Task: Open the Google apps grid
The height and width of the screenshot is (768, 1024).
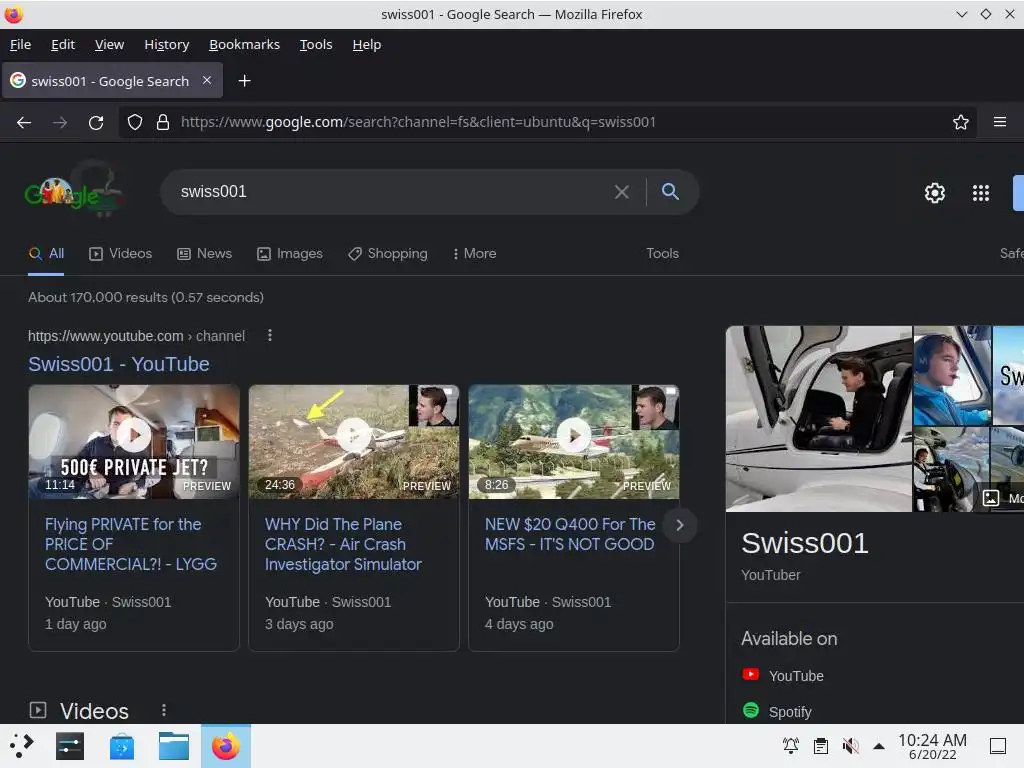Action: pyautogui.click(x=981, y=193)
